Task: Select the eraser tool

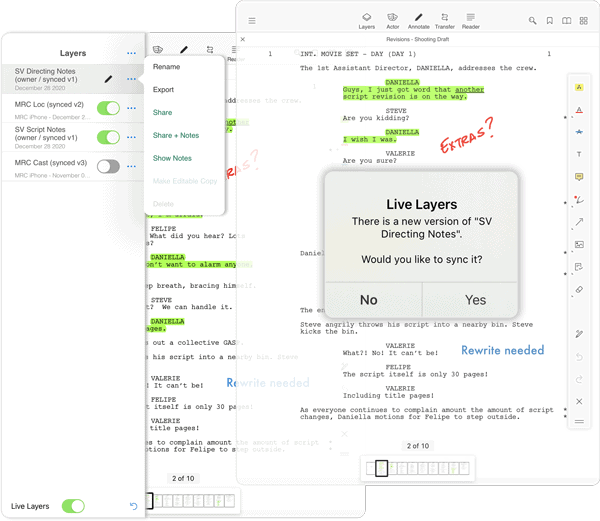Action: coord(579,290)
